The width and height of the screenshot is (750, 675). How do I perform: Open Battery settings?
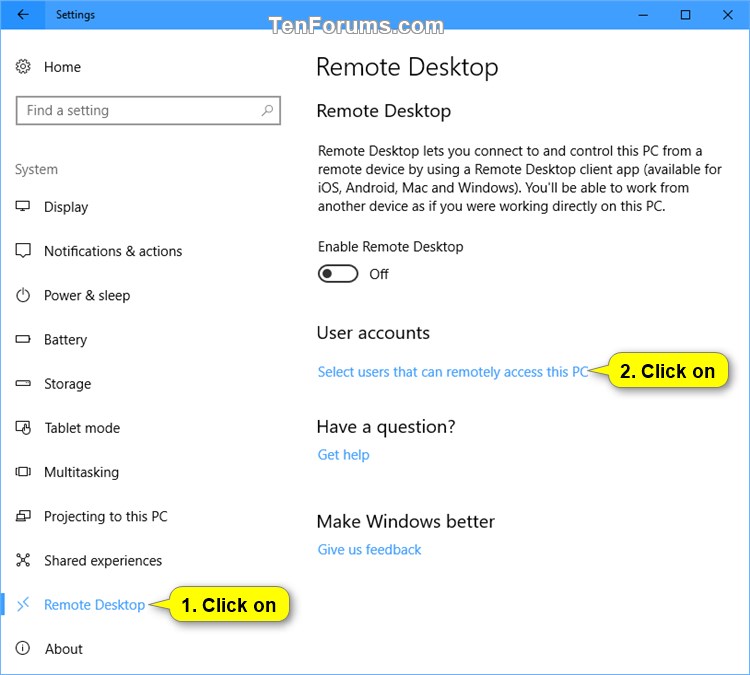66,340
